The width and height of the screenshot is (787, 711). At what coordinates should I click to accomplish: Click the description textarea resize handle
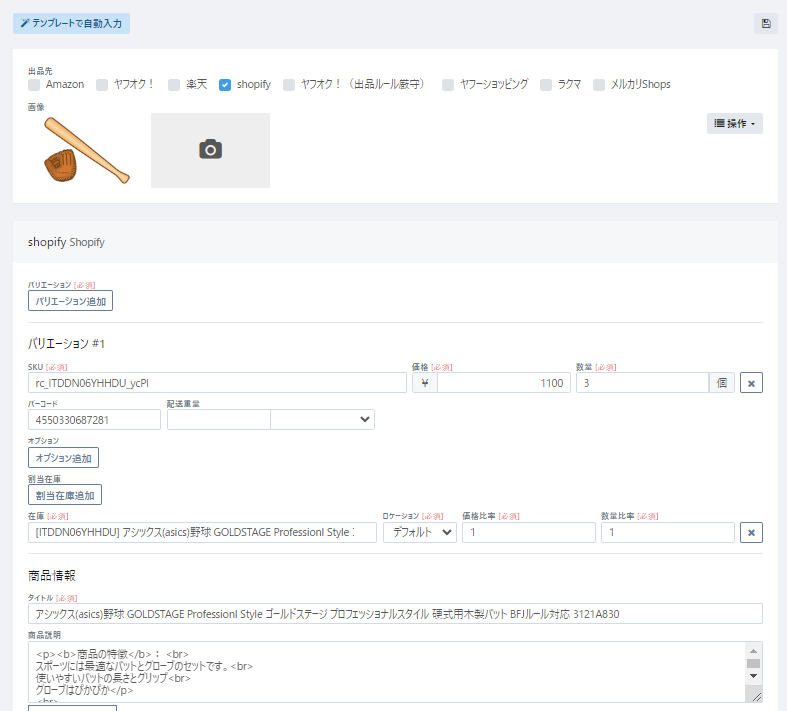[x=756, y=696]
